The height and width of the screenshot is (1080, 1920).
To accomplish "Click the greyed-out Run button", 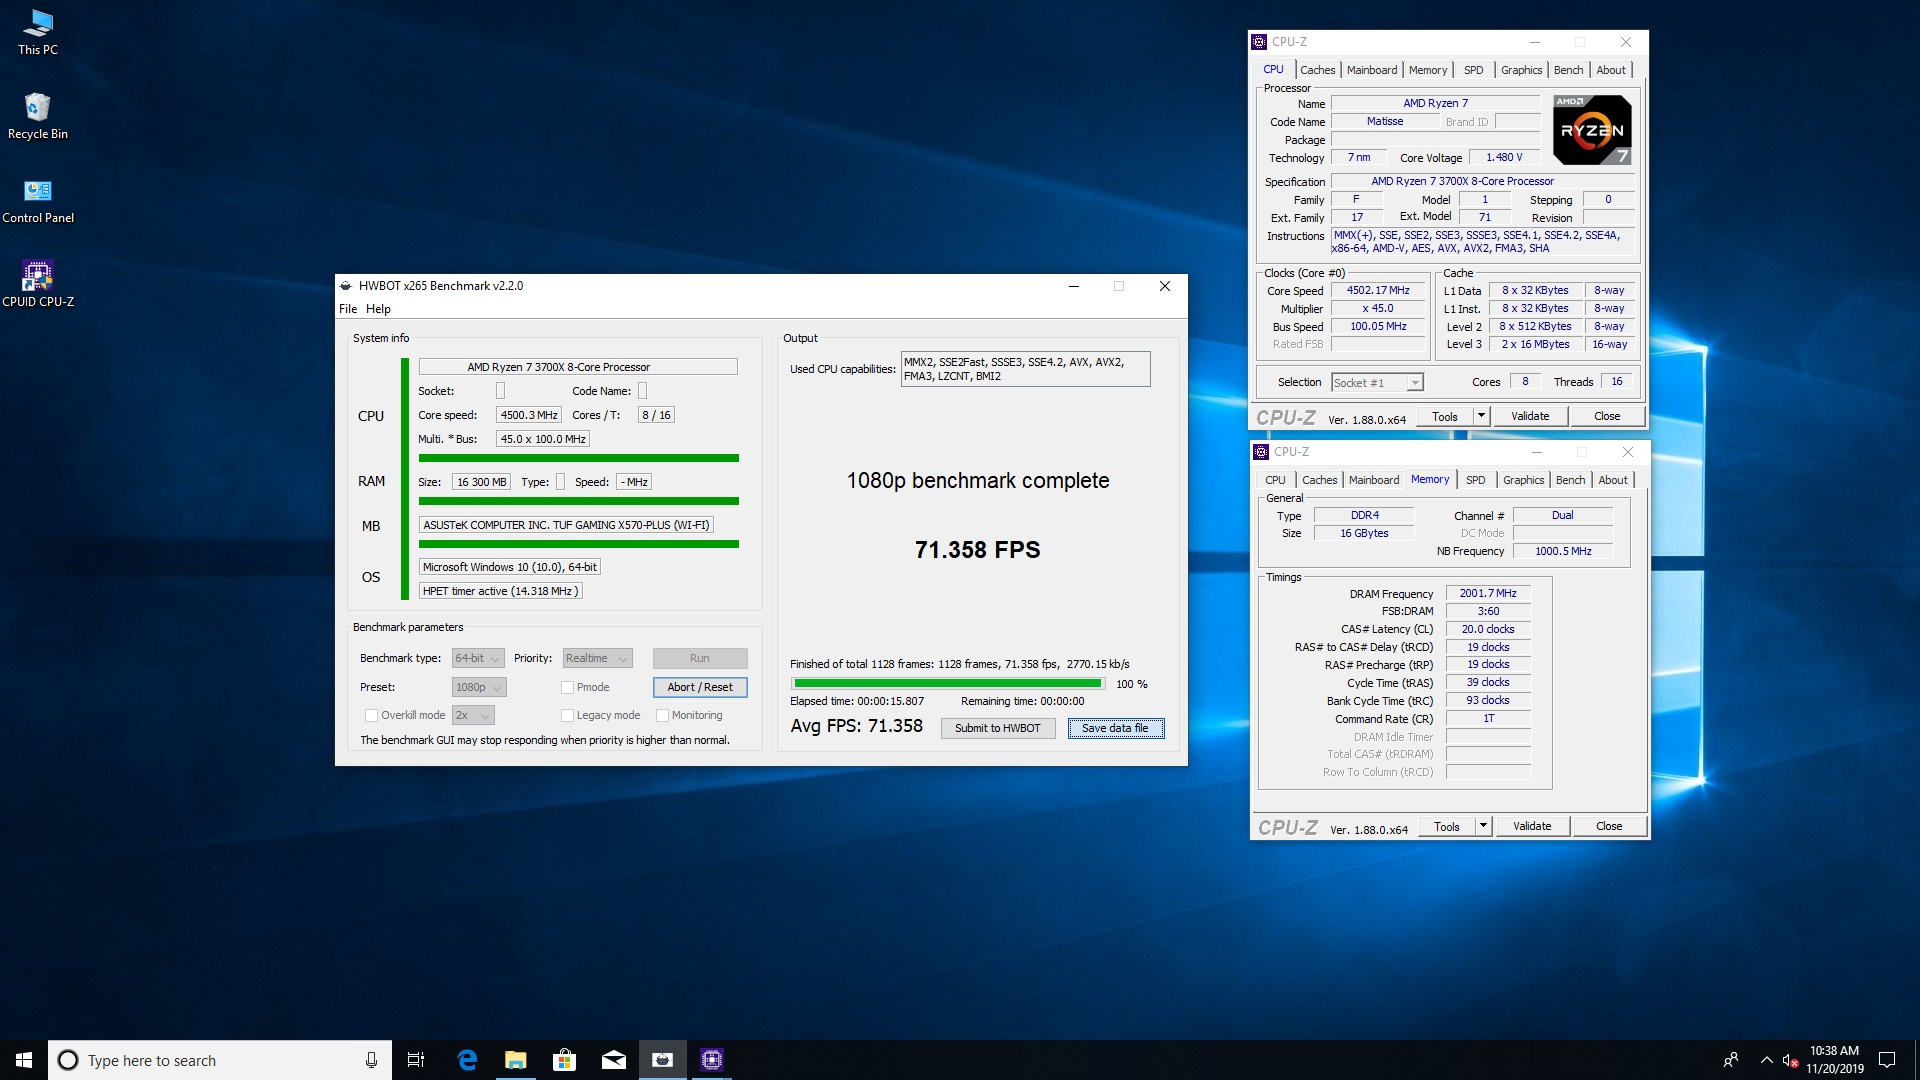I will [700, 658].
